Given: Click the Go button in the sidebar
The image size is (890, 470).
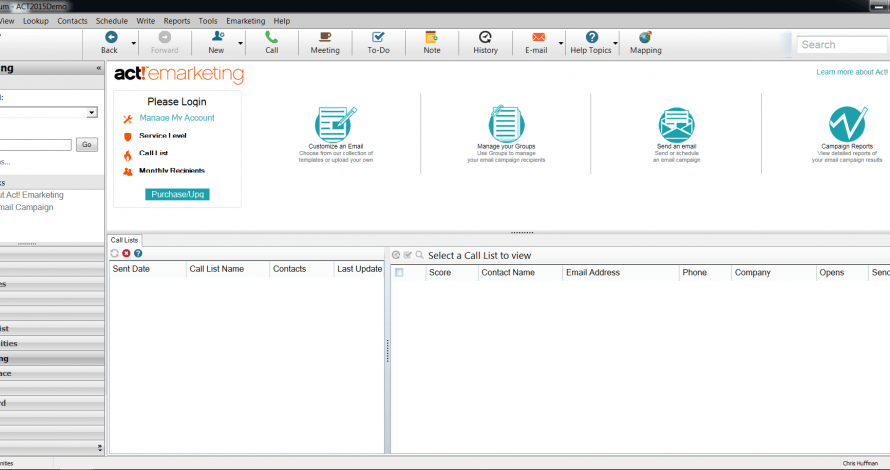Looking at the screenshot, I should click(x=86, y=144).
